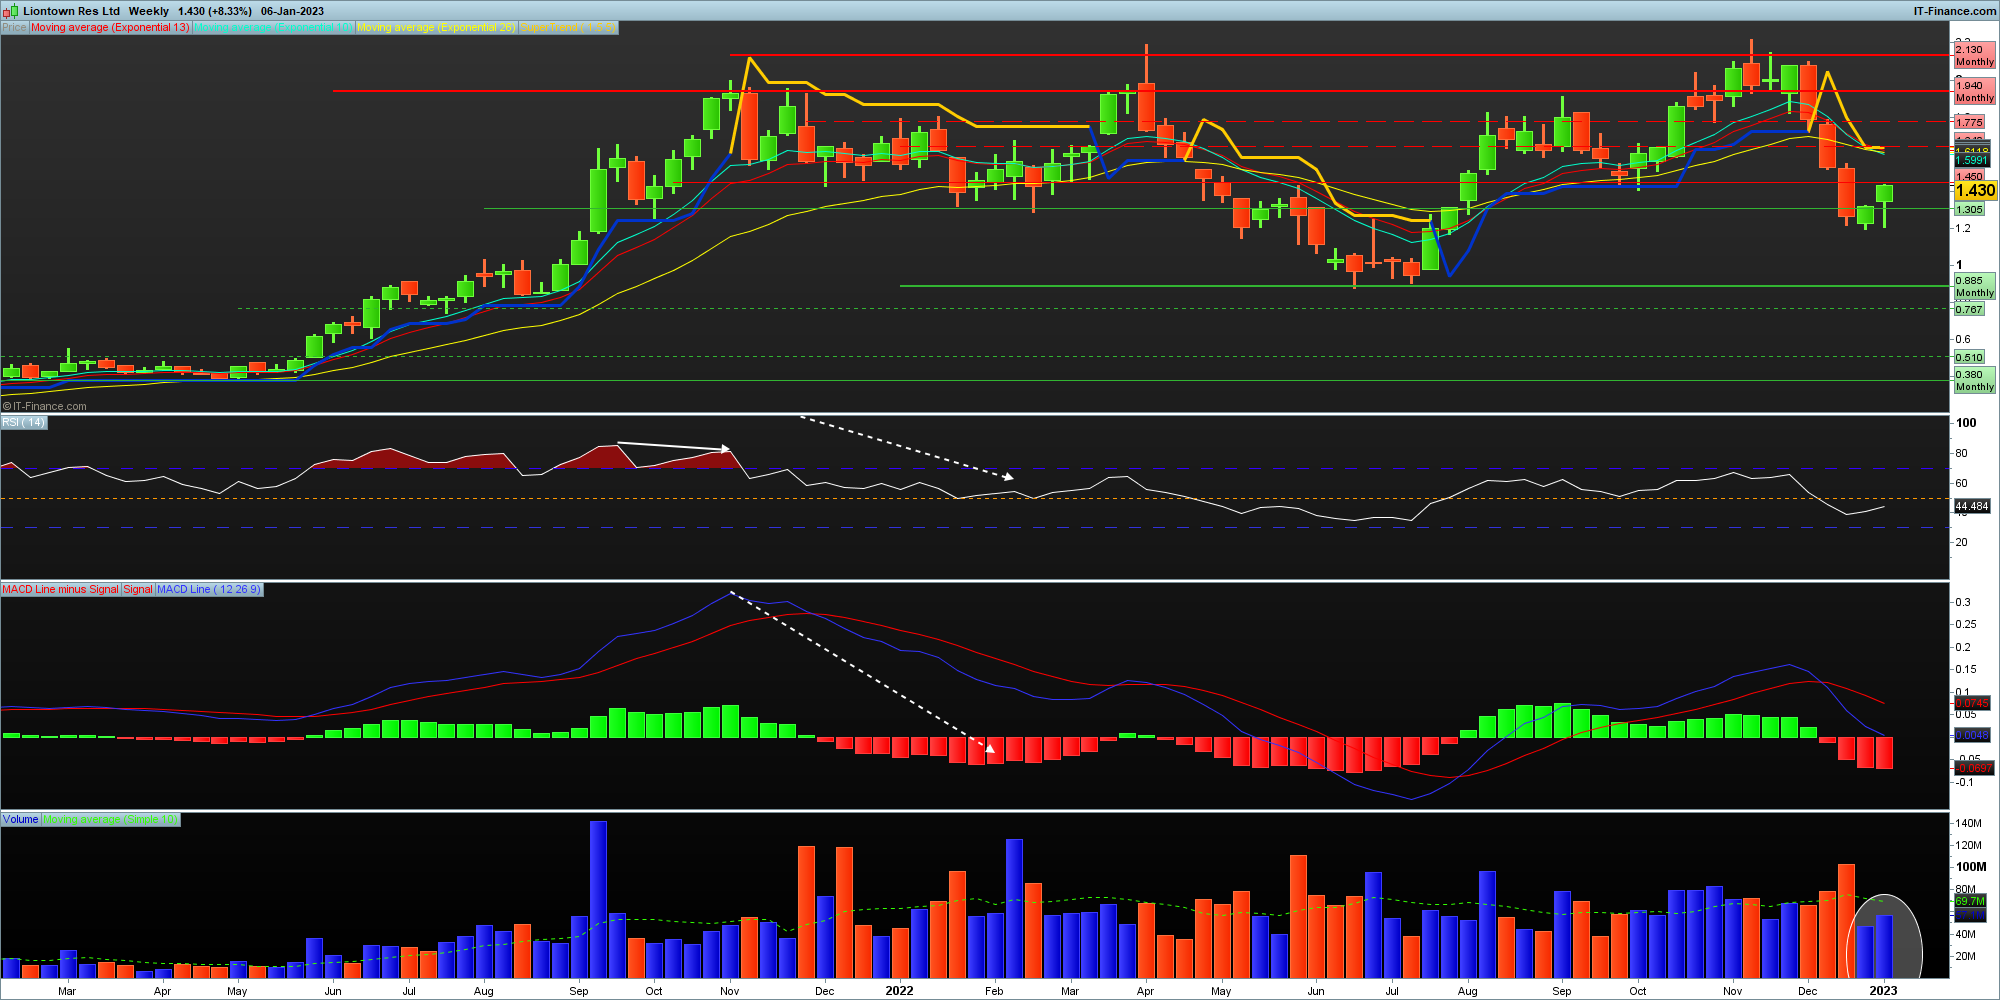Select Moving average (Exponential 10) label

point(273,28)
